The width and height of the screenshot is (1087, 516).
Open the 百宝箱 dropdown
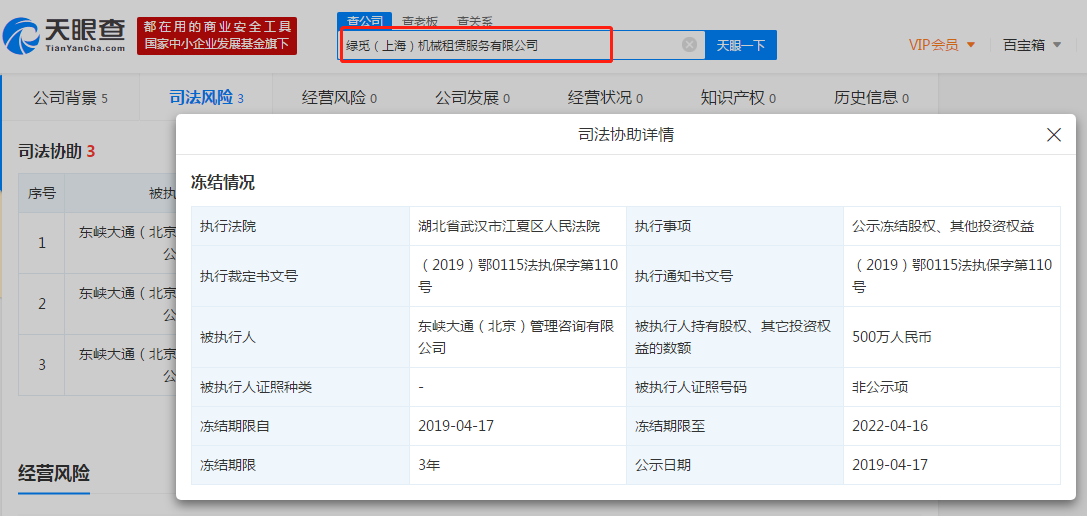click(1032, 45)
